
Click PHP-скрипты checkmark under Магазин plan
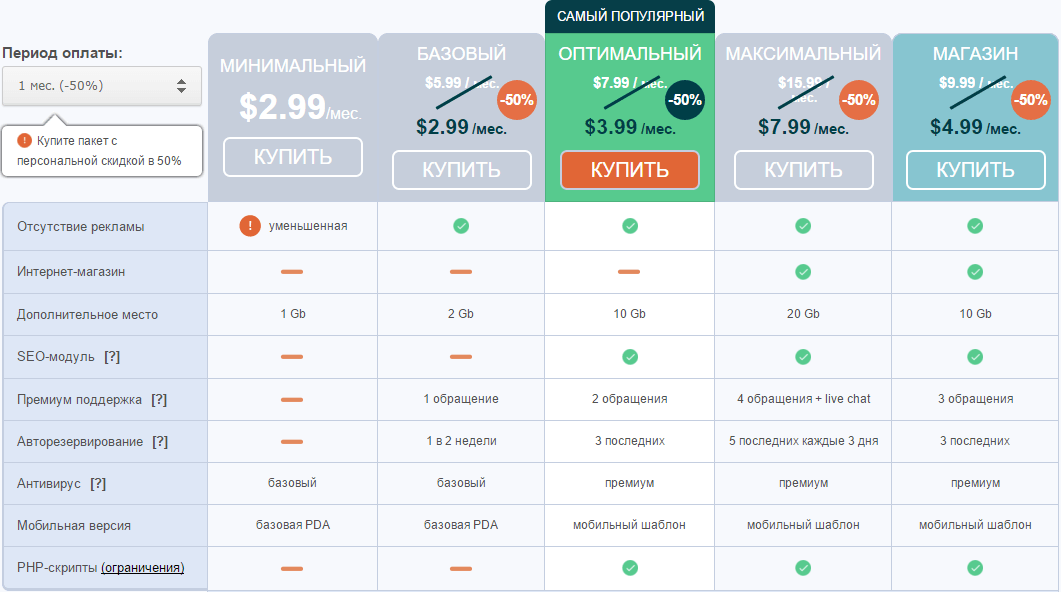(x=975, y=568)
